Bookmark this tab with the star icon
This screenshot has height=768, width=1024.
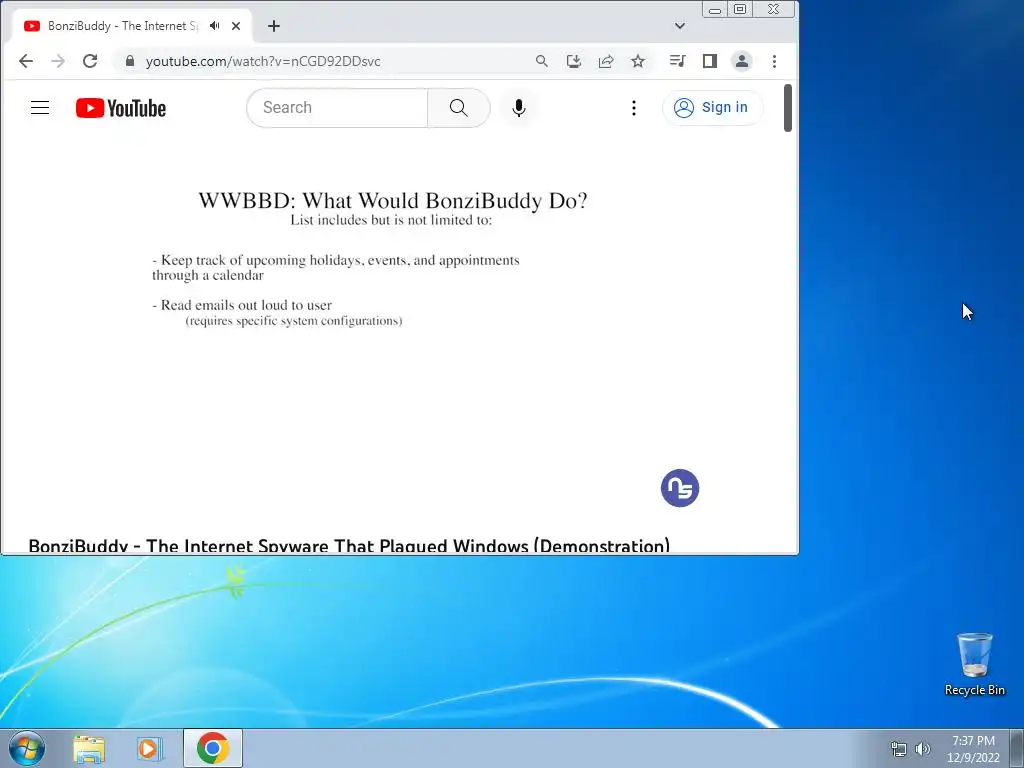coord(638,61)
